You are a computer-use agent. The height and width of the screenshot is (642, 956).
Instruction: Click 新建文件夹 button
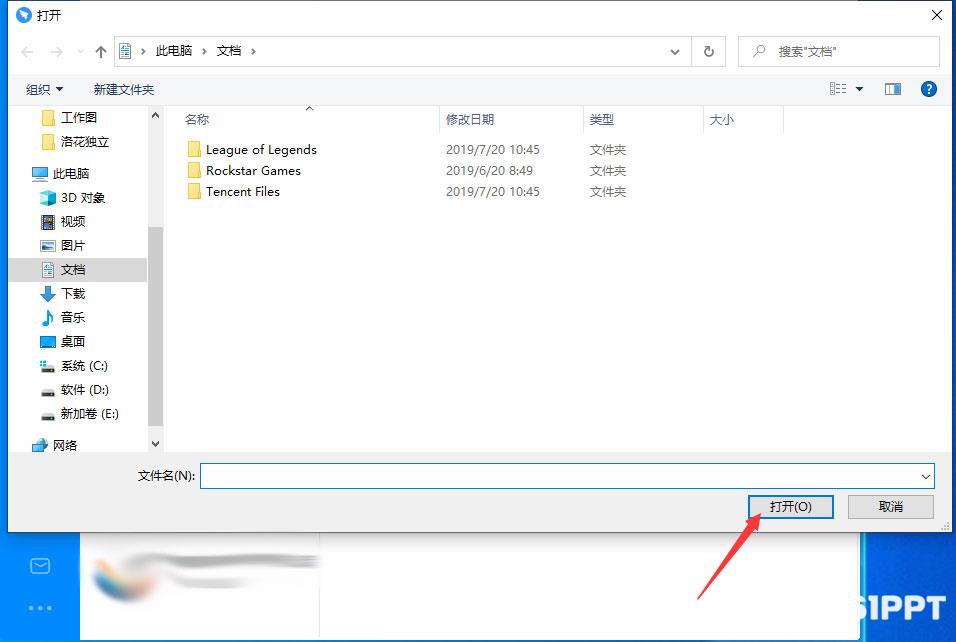point(123,89)
